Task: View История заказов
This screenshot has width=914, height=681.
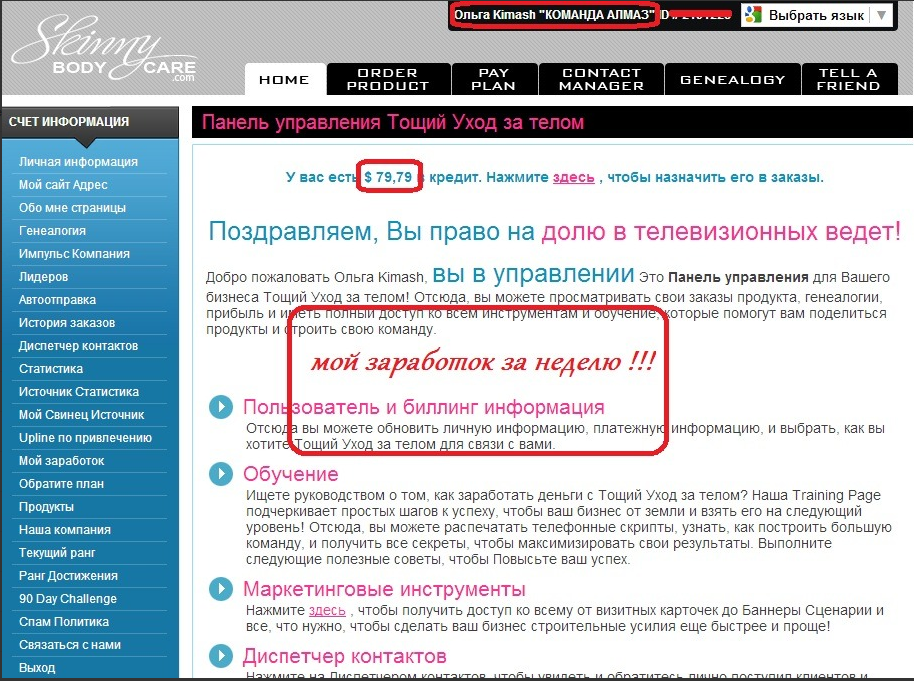Action: [x=66, y=323]
